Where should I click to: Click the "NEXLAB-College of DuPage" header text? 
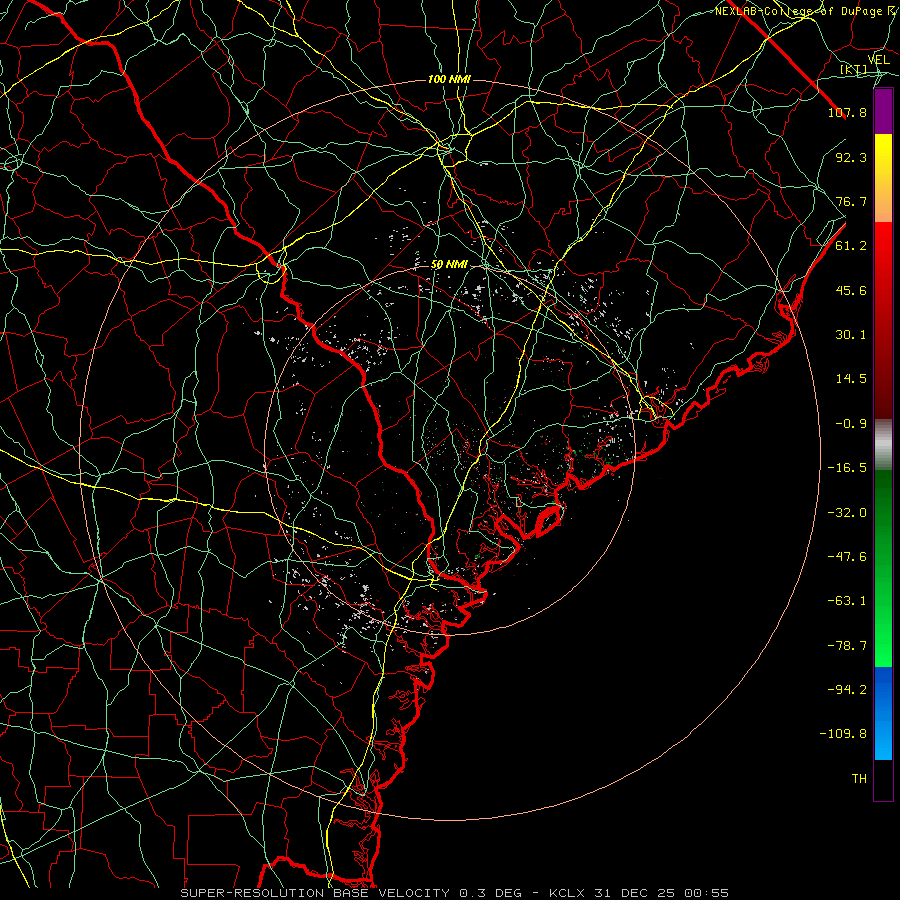(799, 11)
